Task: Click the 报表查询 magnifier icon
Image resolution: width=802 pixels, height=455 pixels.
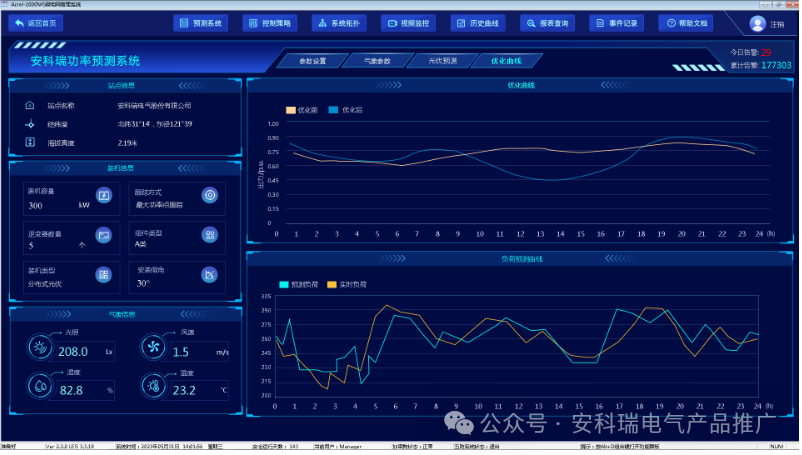Action: point(531,24)
